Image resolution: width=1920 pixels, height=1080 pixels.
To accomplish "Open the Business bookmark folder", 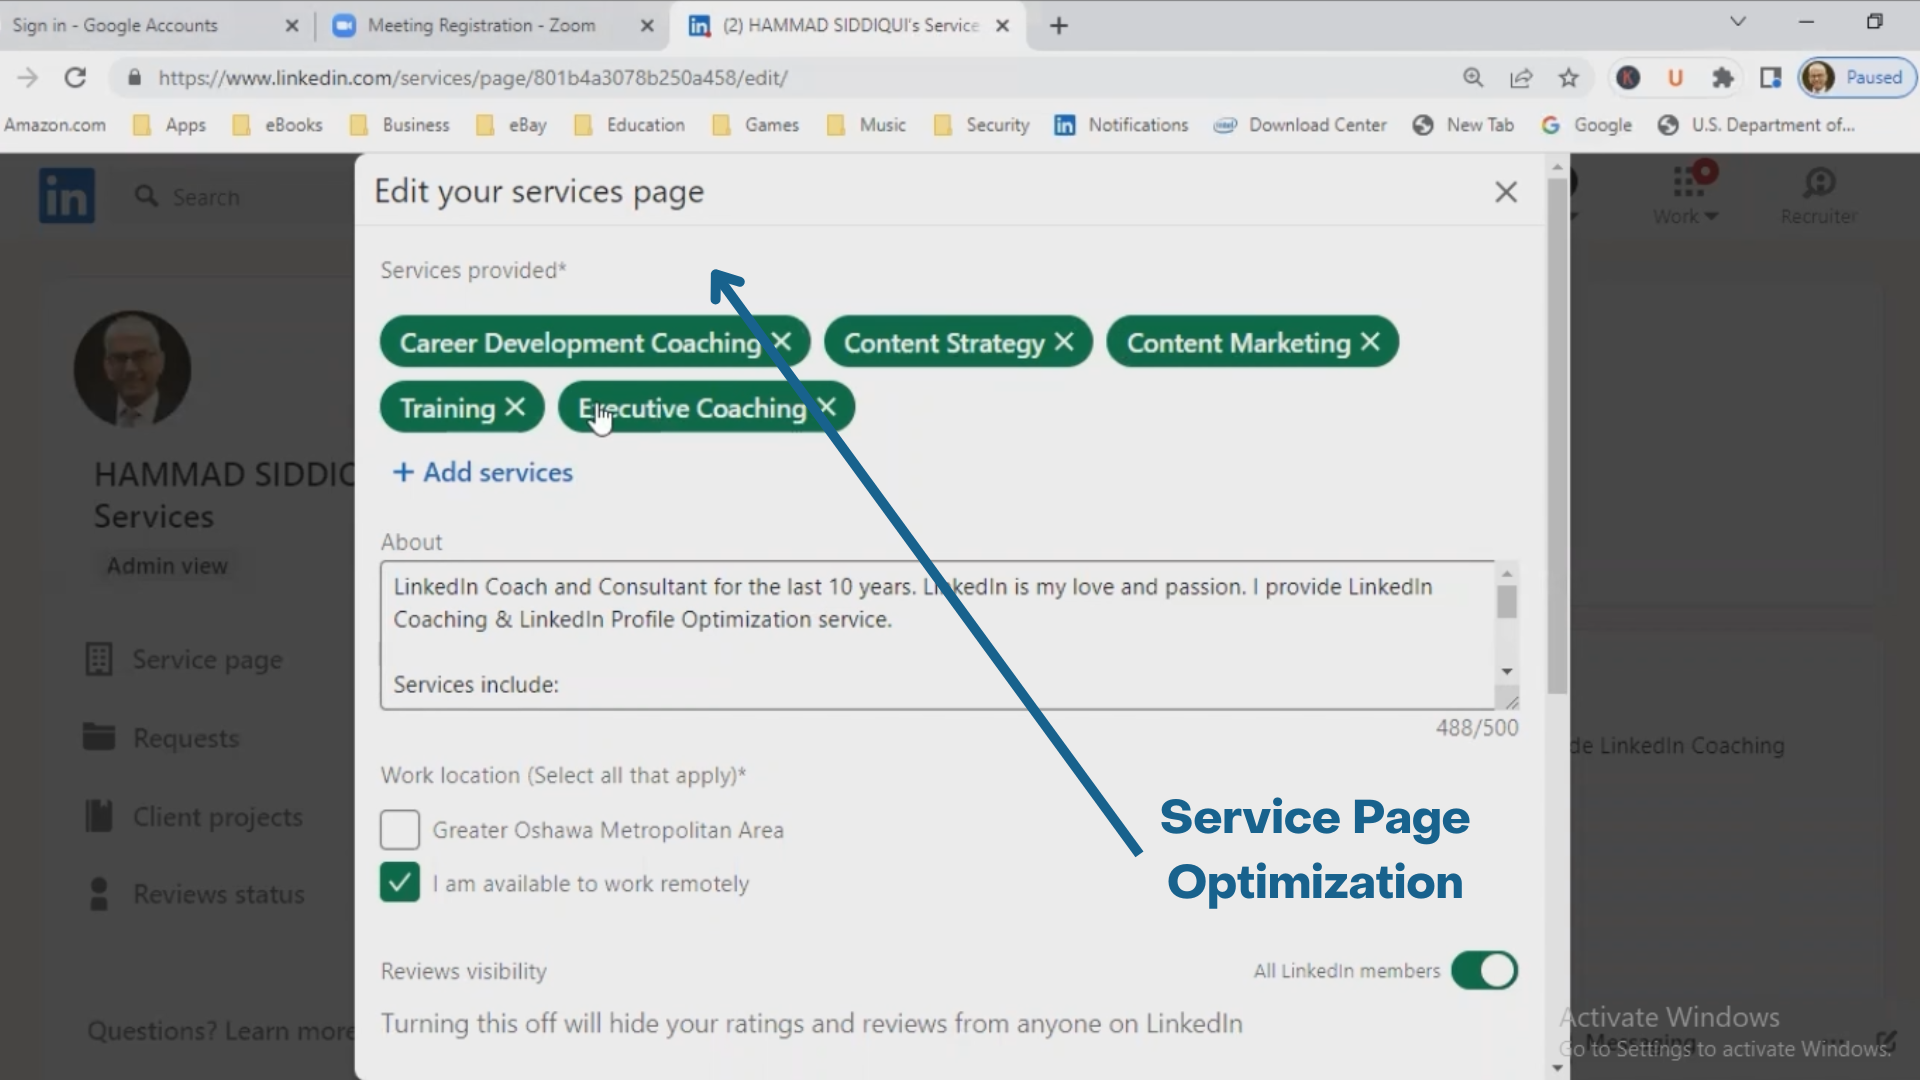I will (x=400, y=125).
